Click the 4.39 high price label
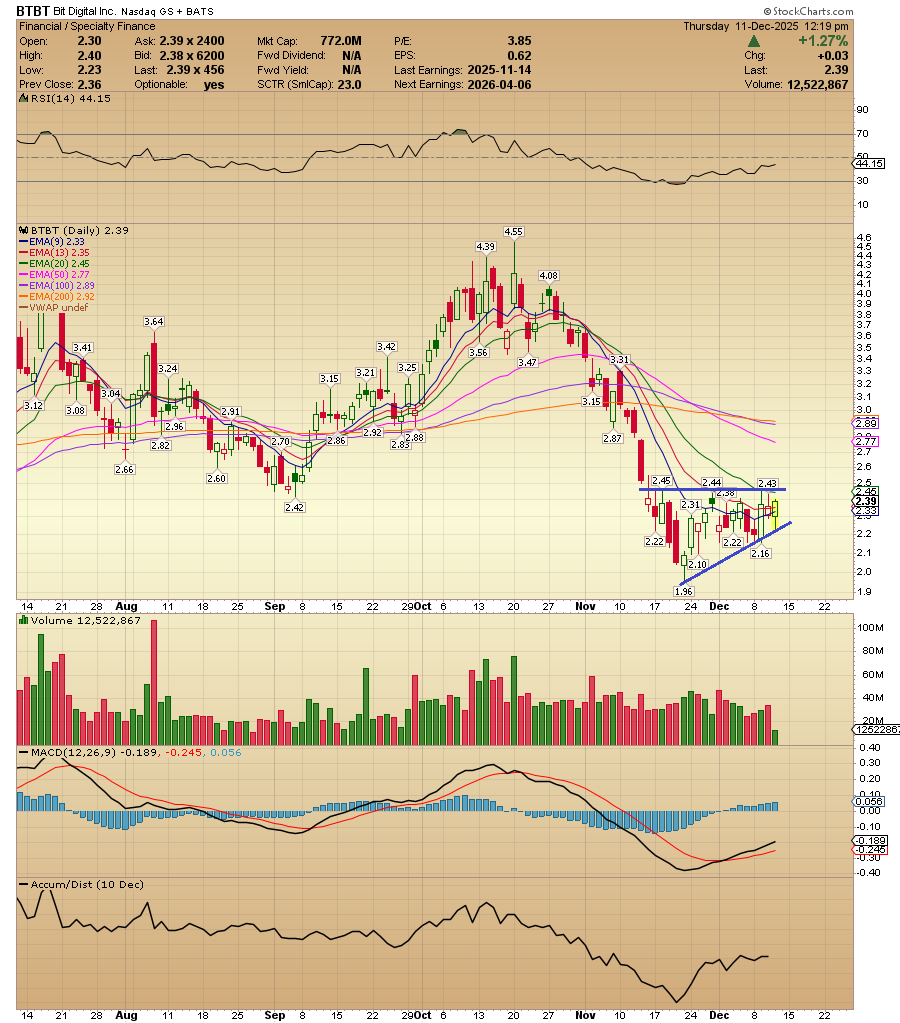 tap(486, 247)
